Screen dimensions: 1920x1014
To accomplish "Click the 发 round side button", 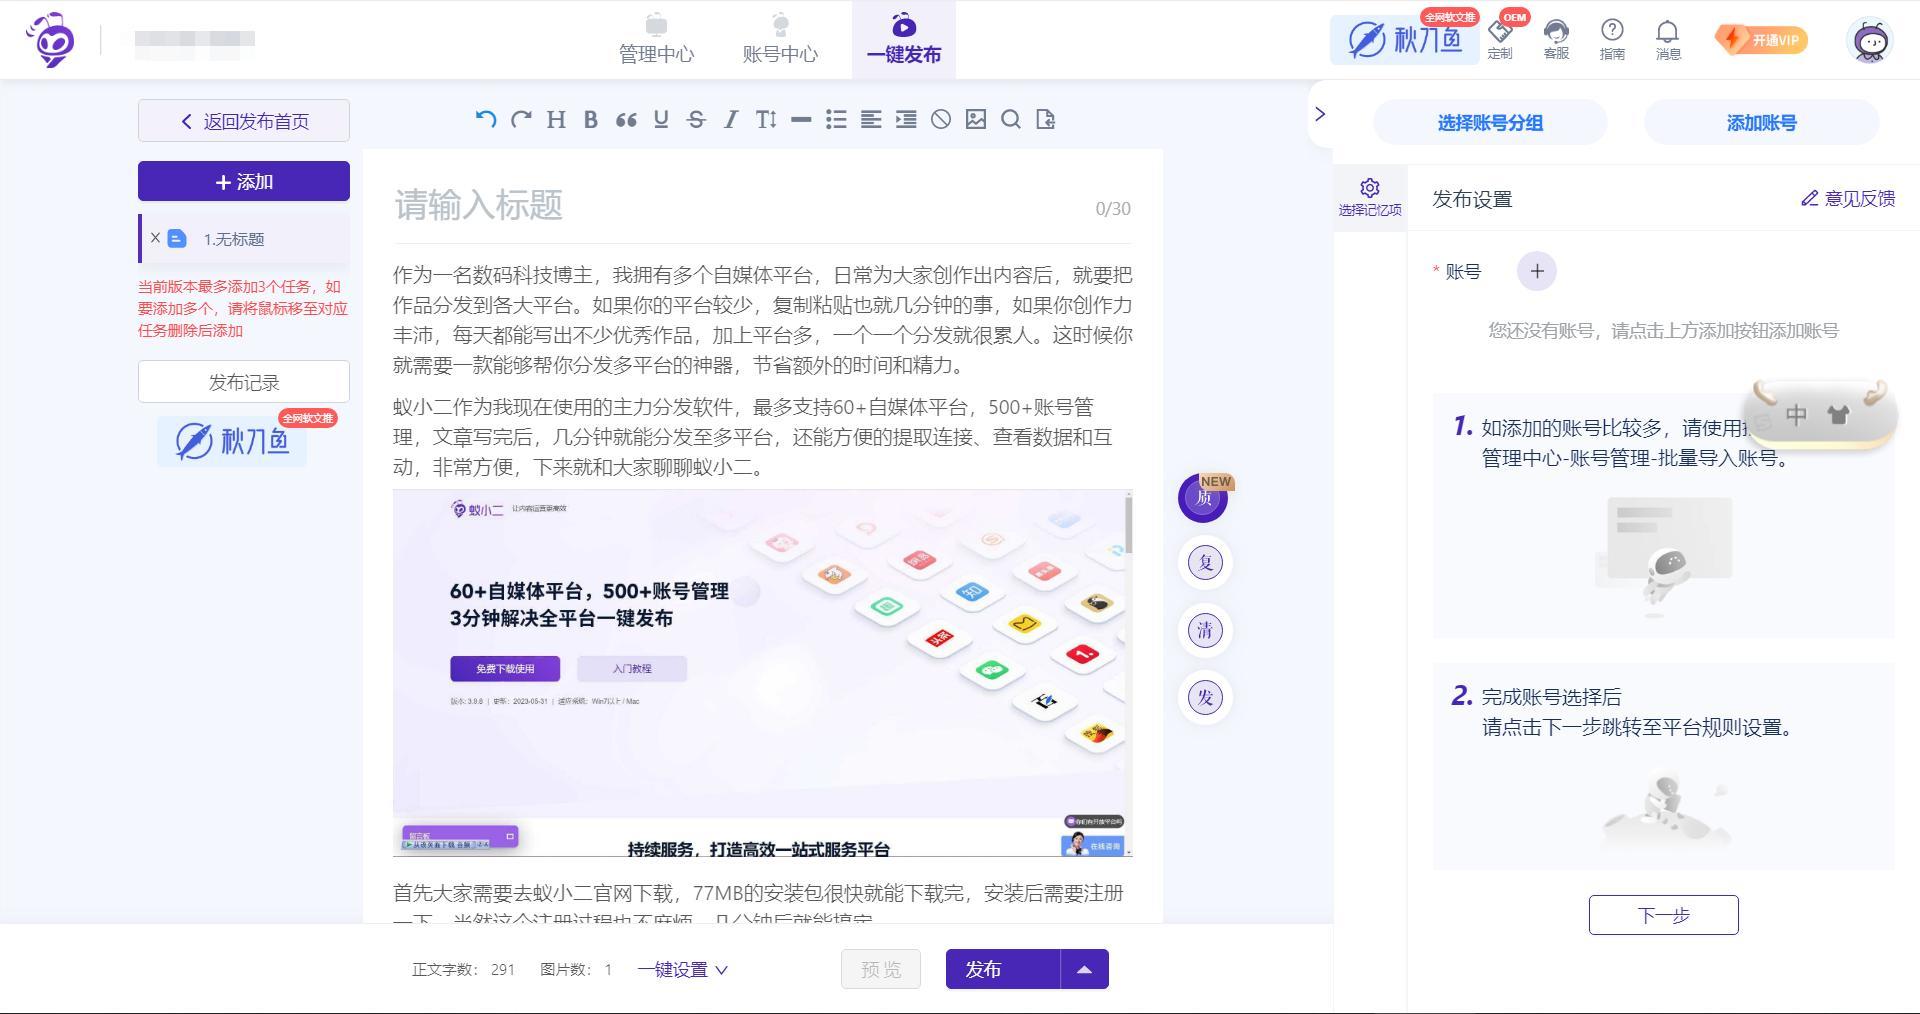I will click(1205, 698).
